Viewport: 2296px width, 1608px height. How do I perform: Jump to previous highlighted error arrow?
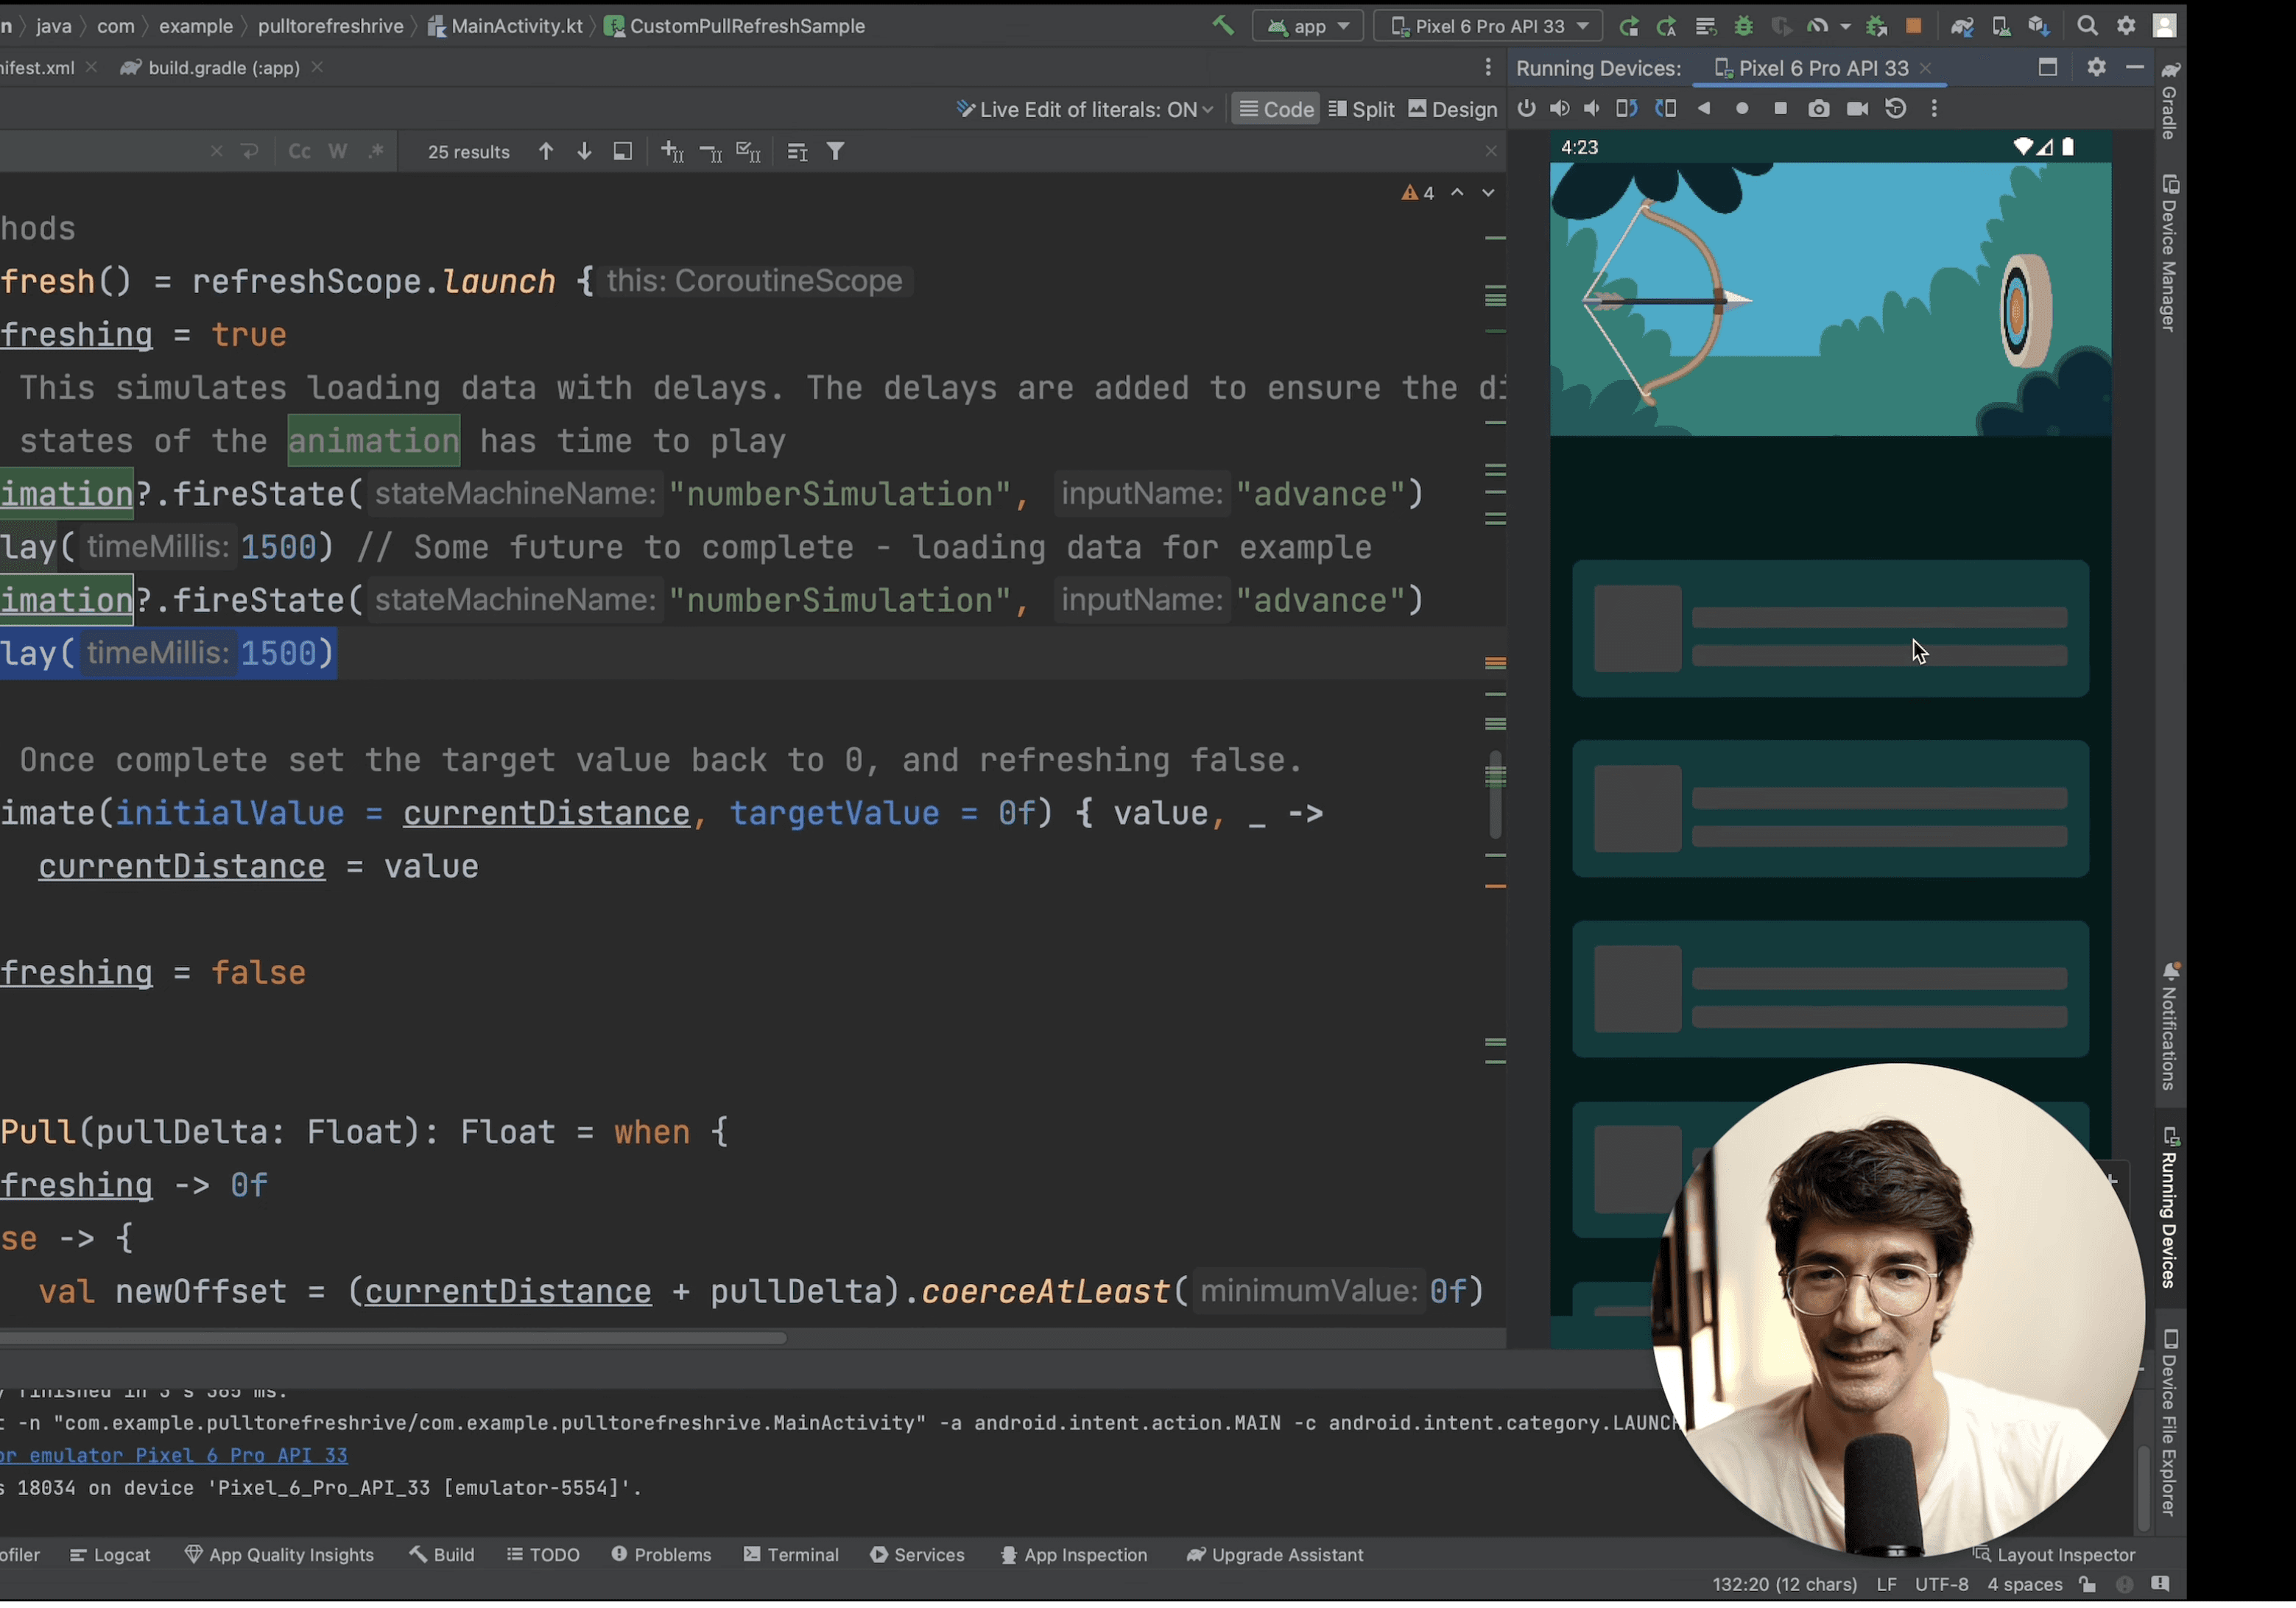tap(1458, 193)
